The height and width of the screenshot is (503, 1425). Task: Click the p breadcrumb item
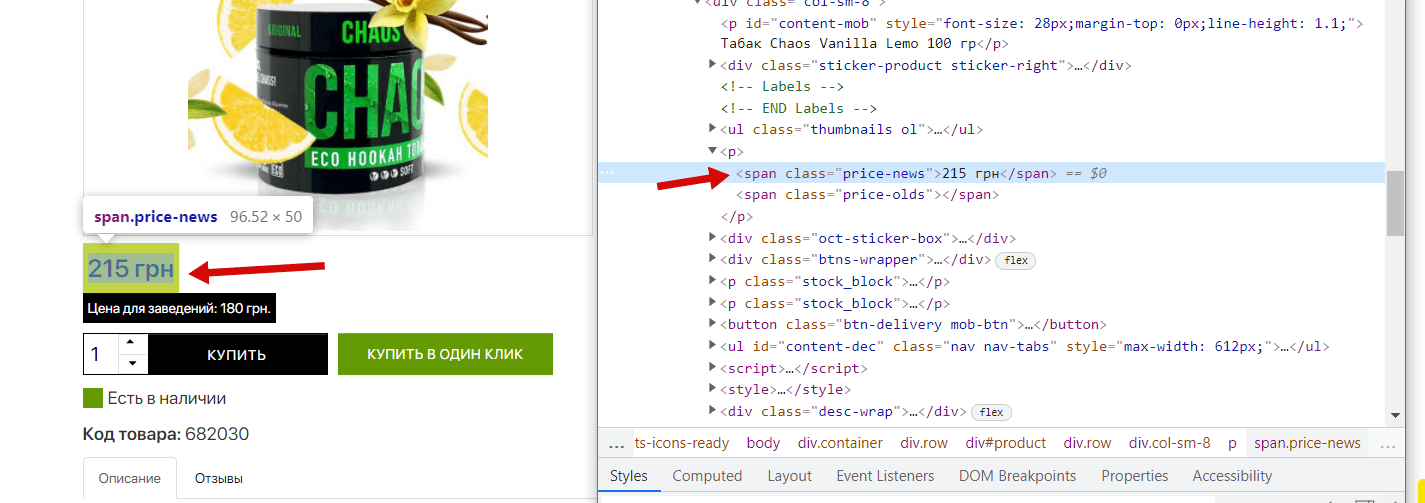[1232, 443]
